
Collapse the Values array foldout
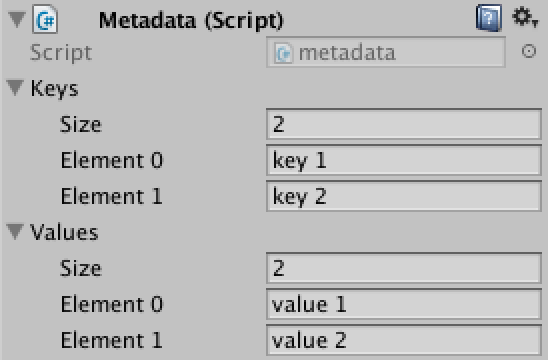point(15,232)
